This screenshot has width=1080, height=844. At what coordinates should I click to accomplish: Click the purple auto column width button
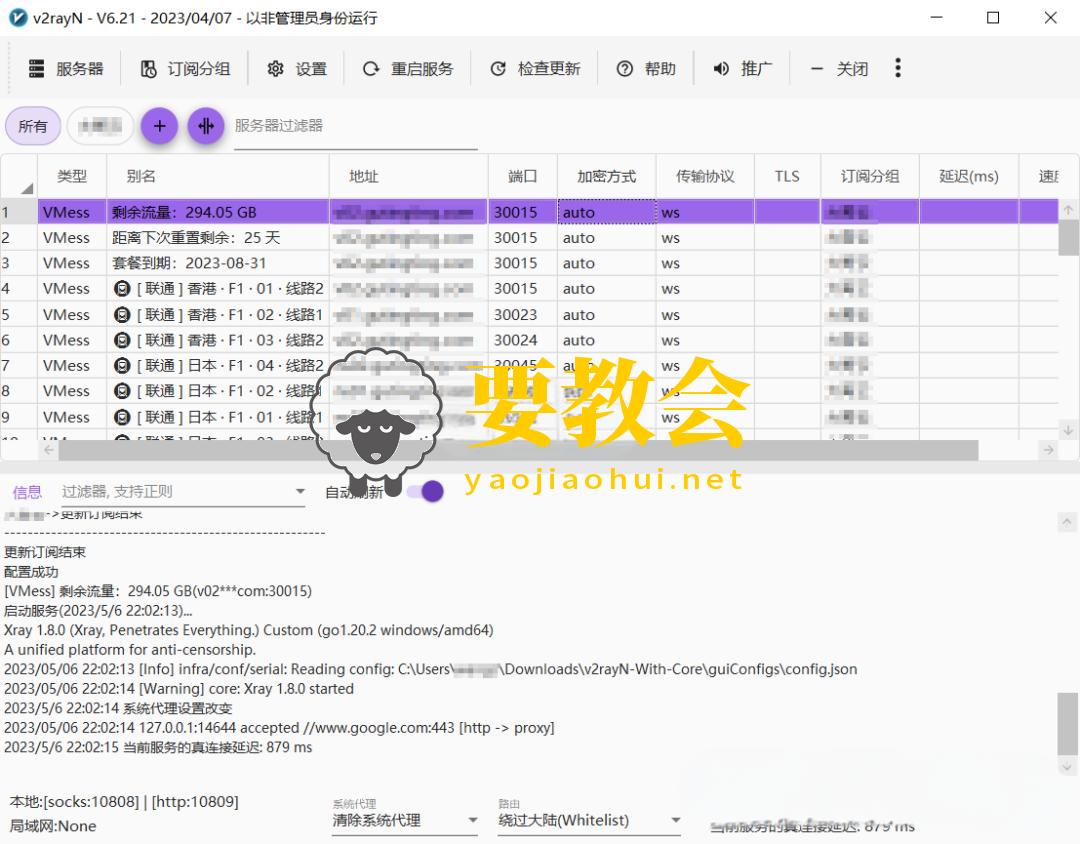coord(206,126)
